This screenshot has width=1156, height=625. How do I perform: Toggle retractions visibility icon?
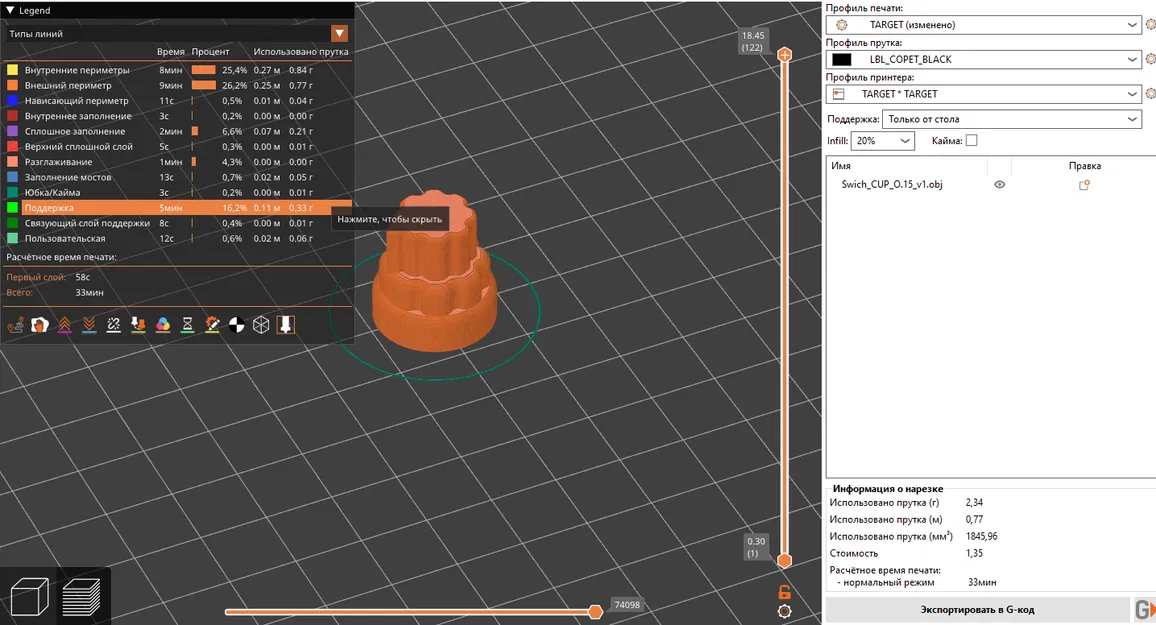64,325
